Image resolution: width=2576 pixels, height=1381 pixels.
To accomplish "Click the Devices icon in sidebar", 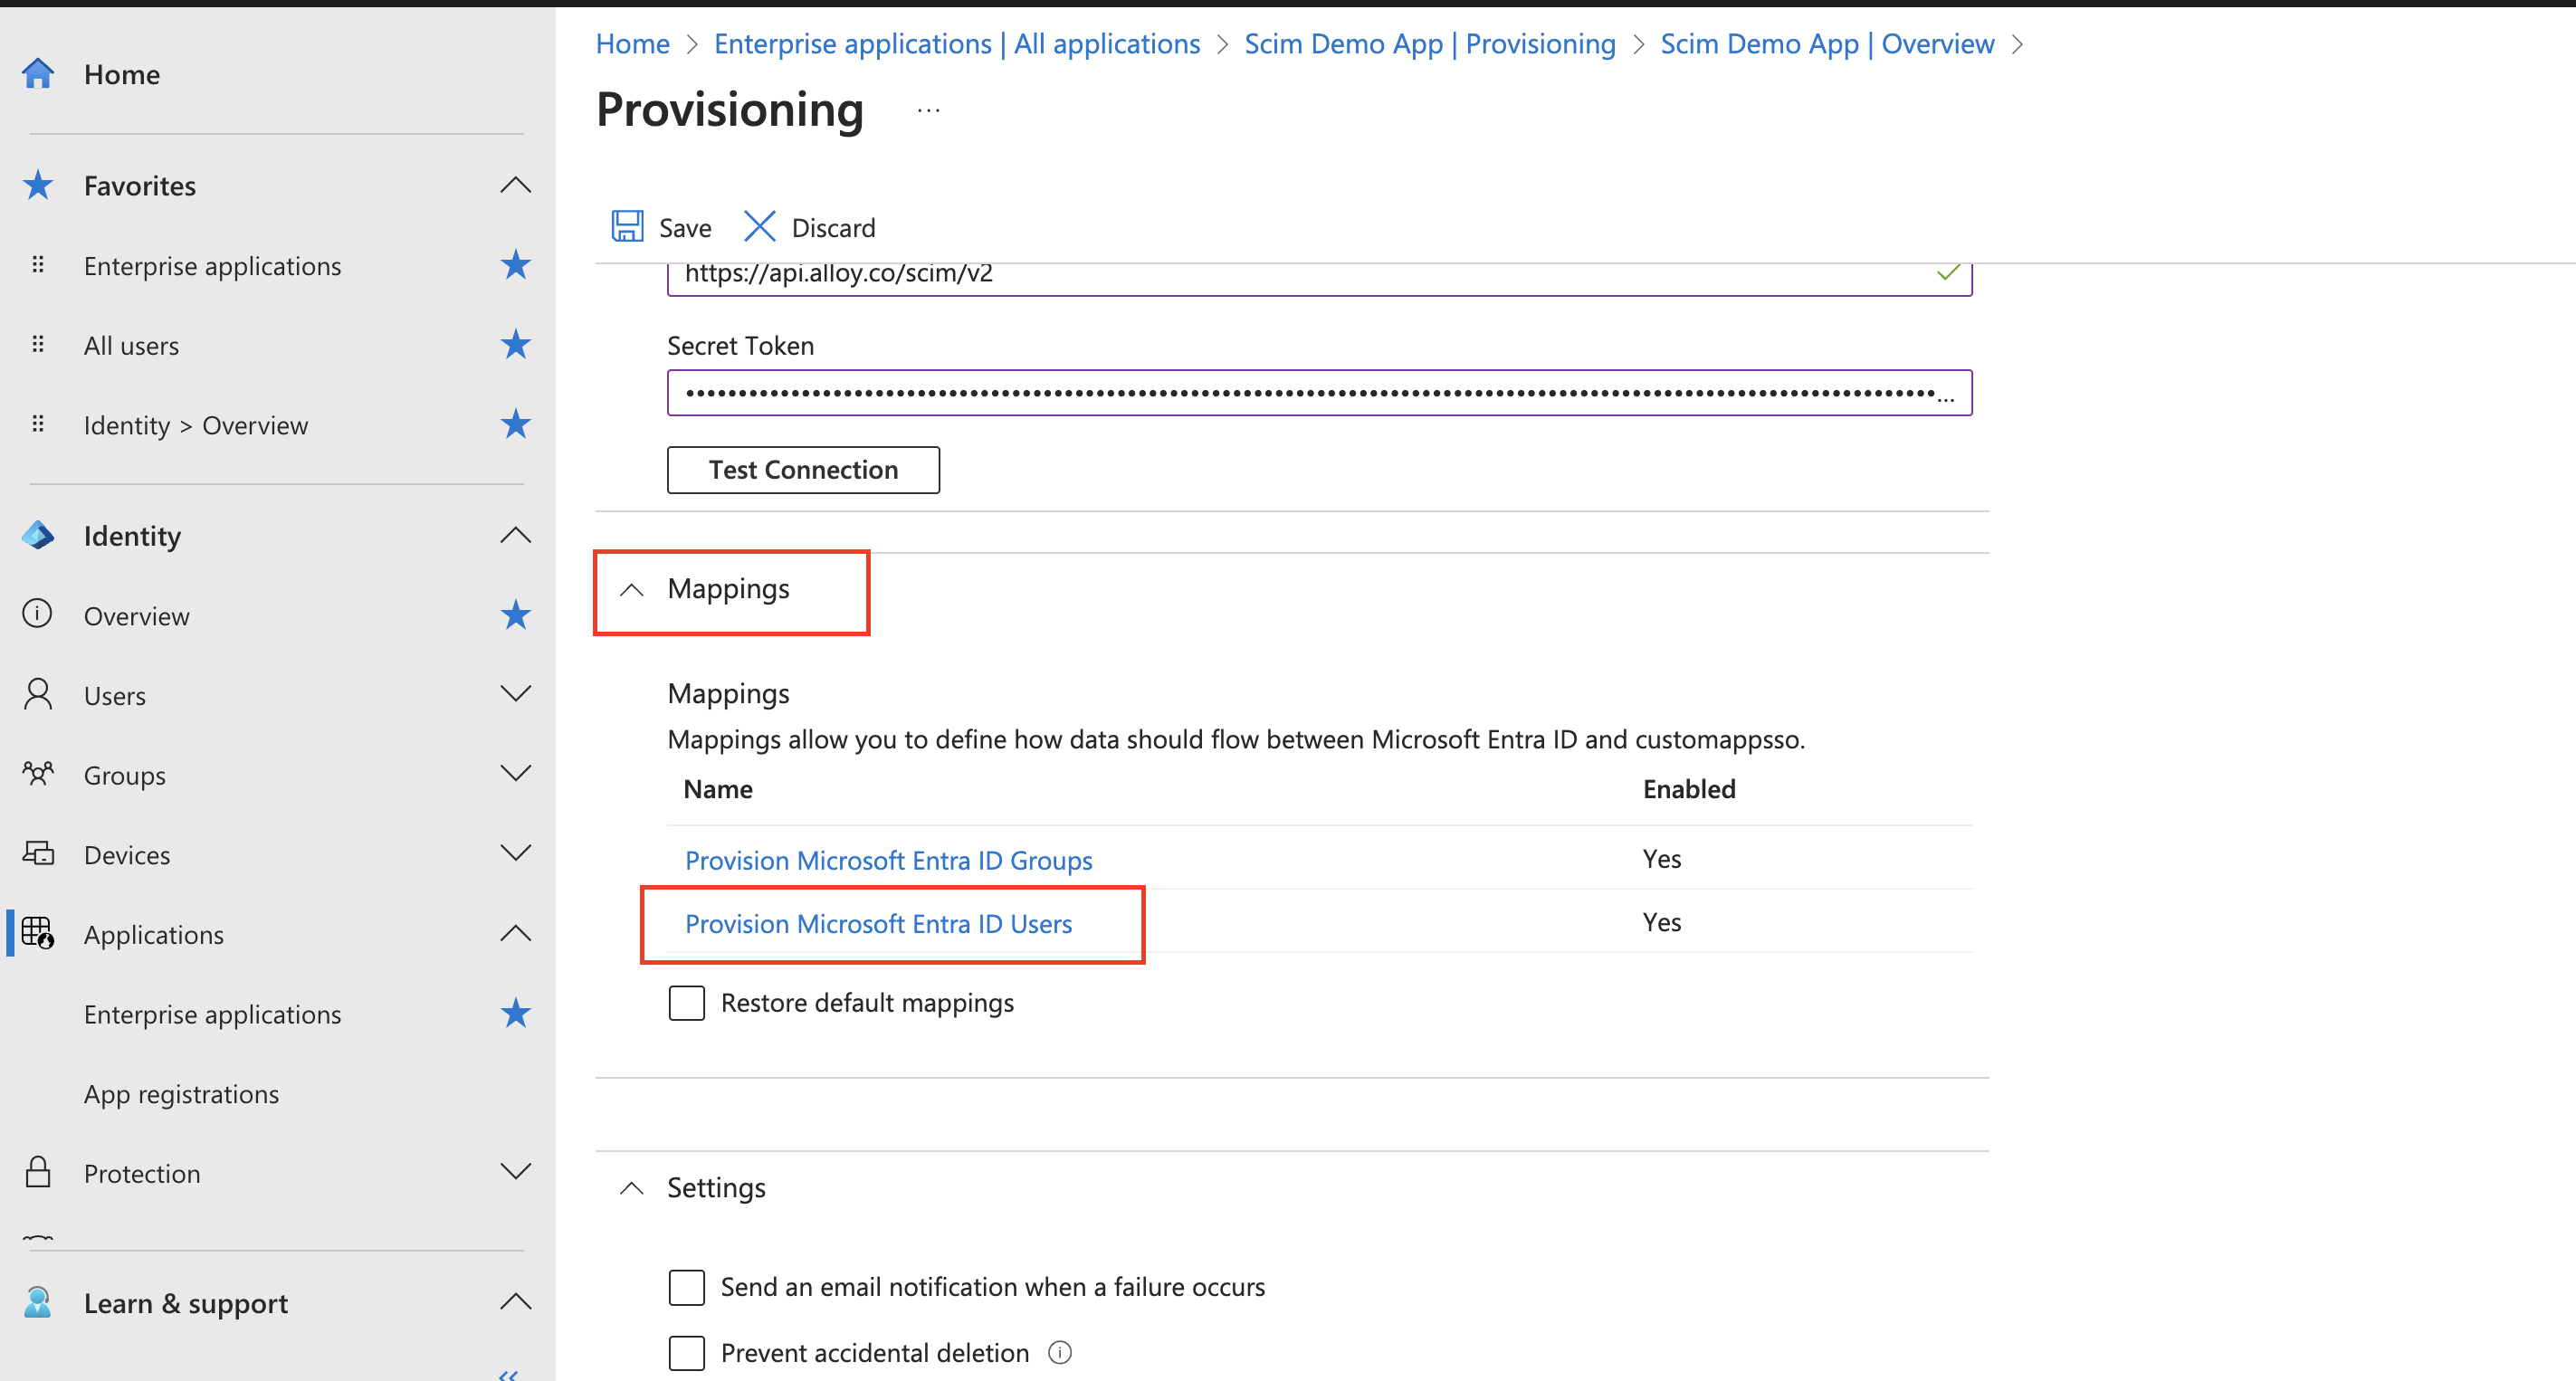I will click(38, 854).
